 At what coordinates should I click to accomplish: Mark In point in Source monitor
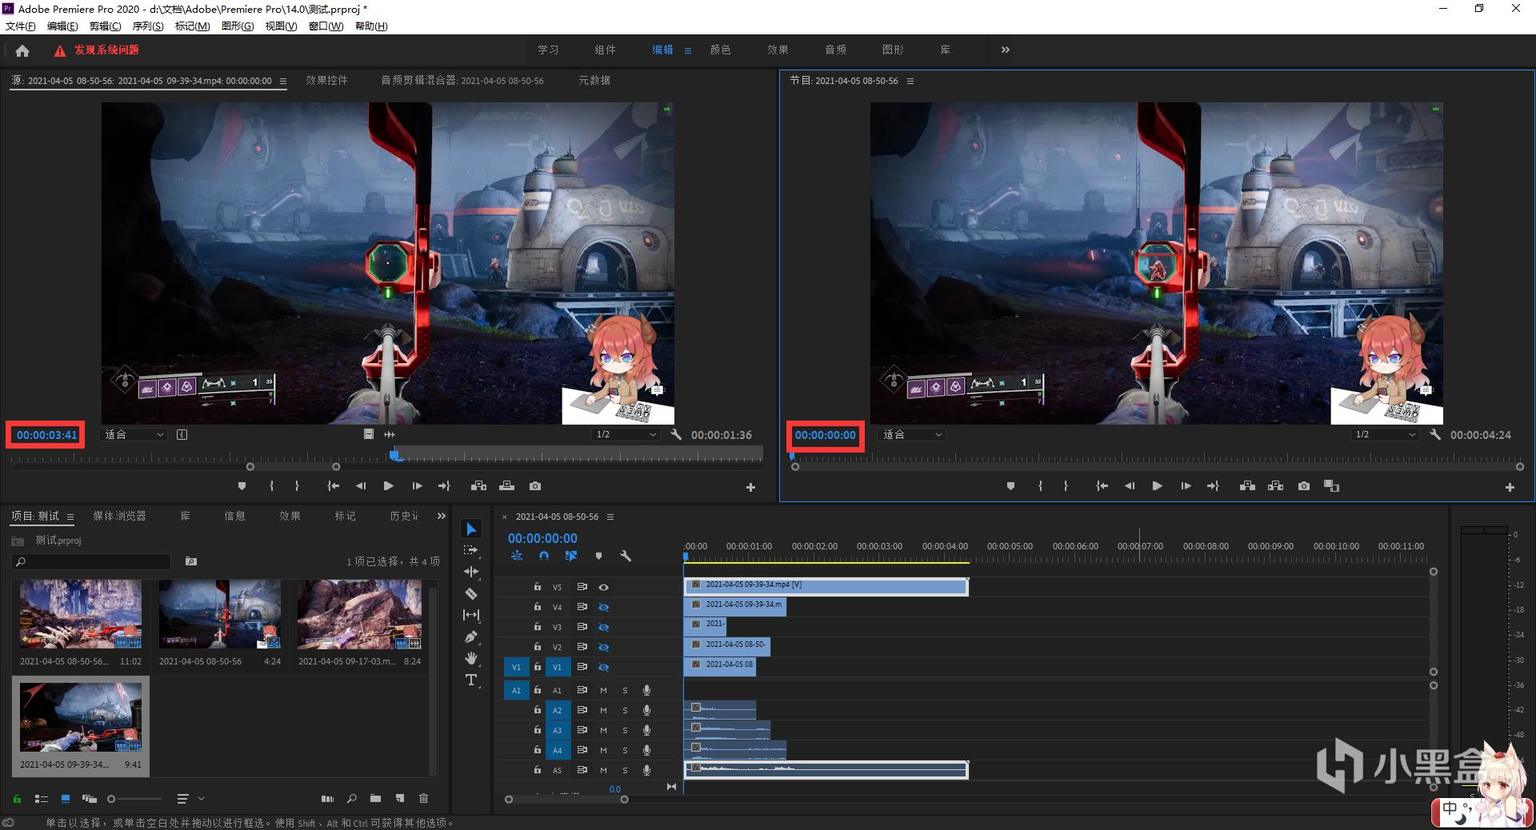[272, 486]
